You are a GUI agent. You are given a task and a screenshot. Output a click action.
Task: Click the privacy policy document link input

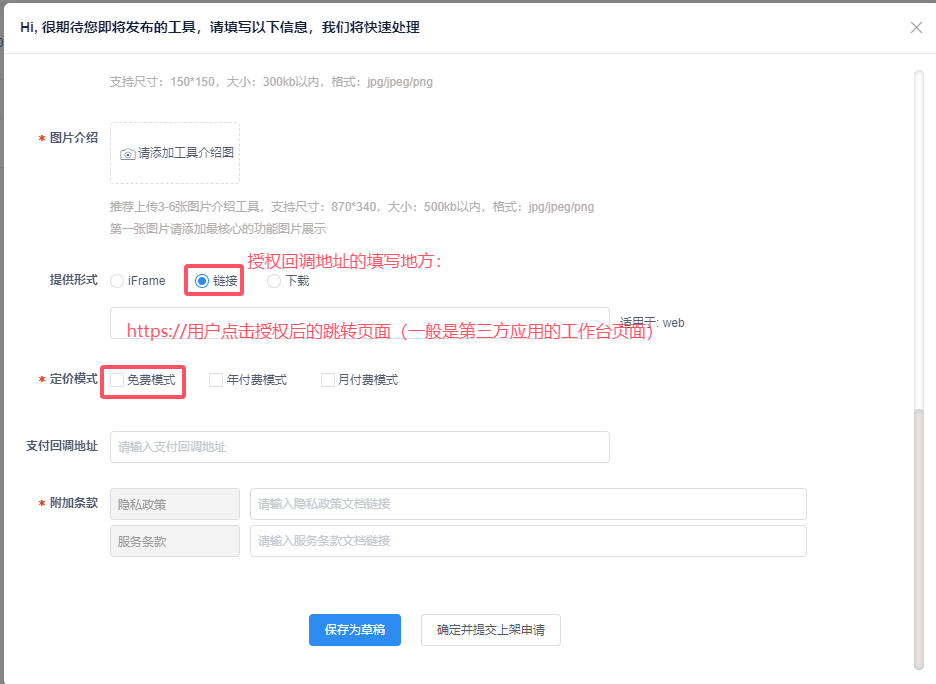coord(527,504)
